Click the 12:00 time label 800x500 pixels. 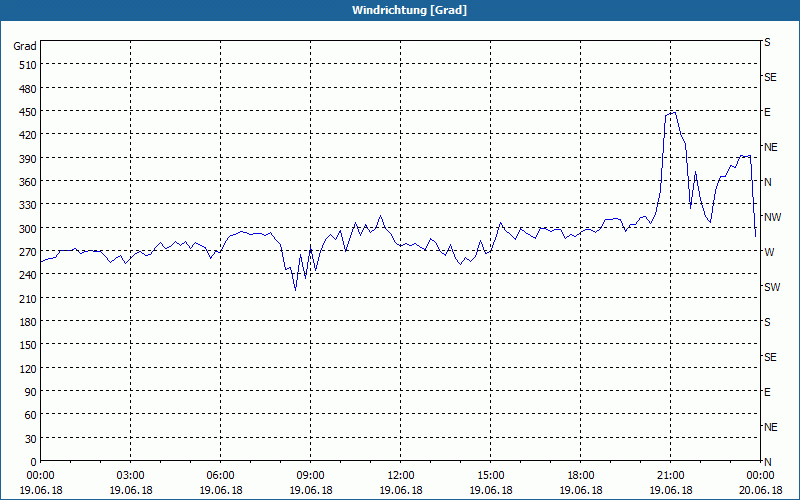[401, 476]
